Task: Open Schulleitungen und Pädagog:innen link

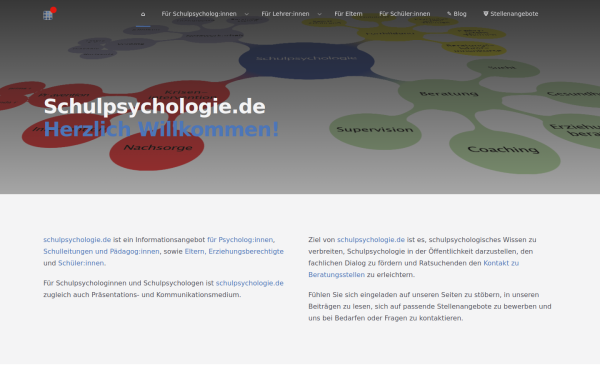Action: [101, 251]
